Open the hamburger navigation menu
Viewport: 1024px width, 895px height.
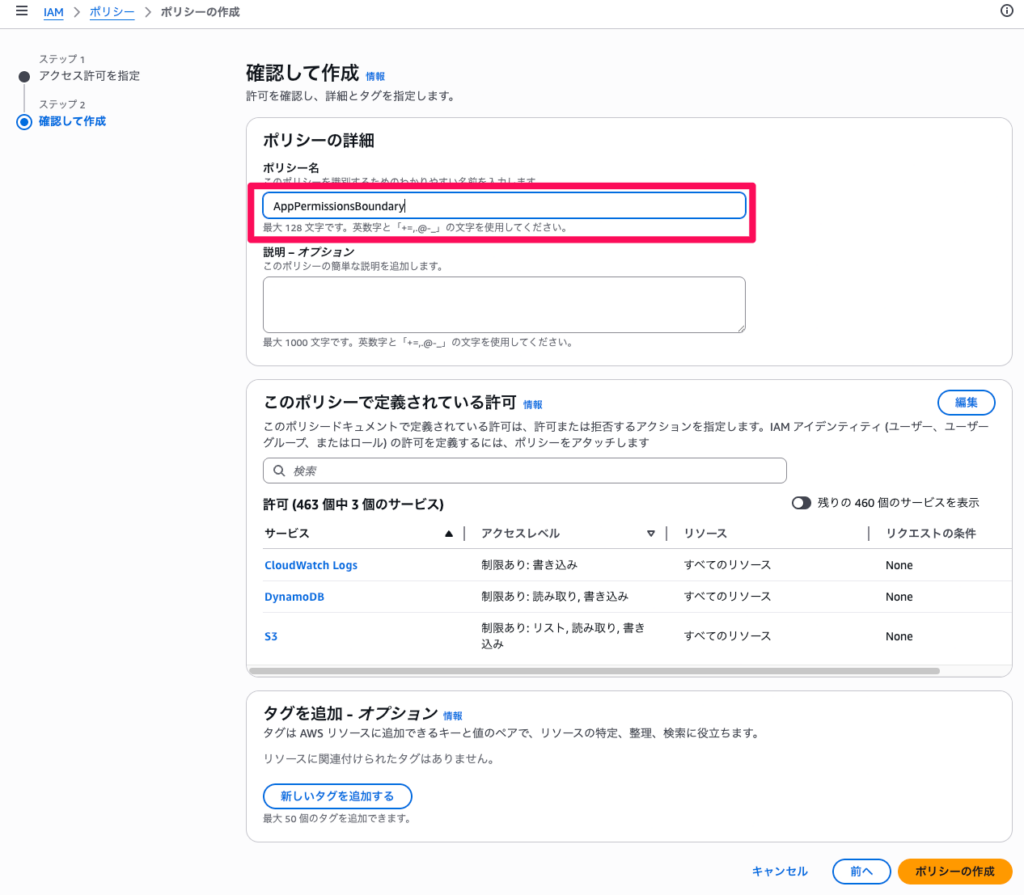click(21, 12)
